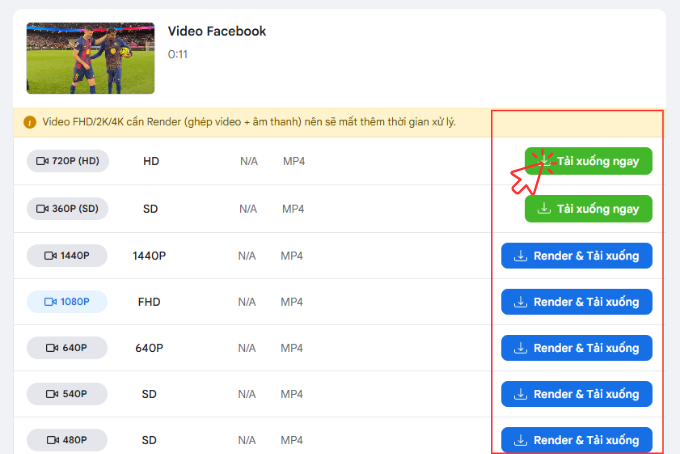Render and download the 640P video

(577, 348)
